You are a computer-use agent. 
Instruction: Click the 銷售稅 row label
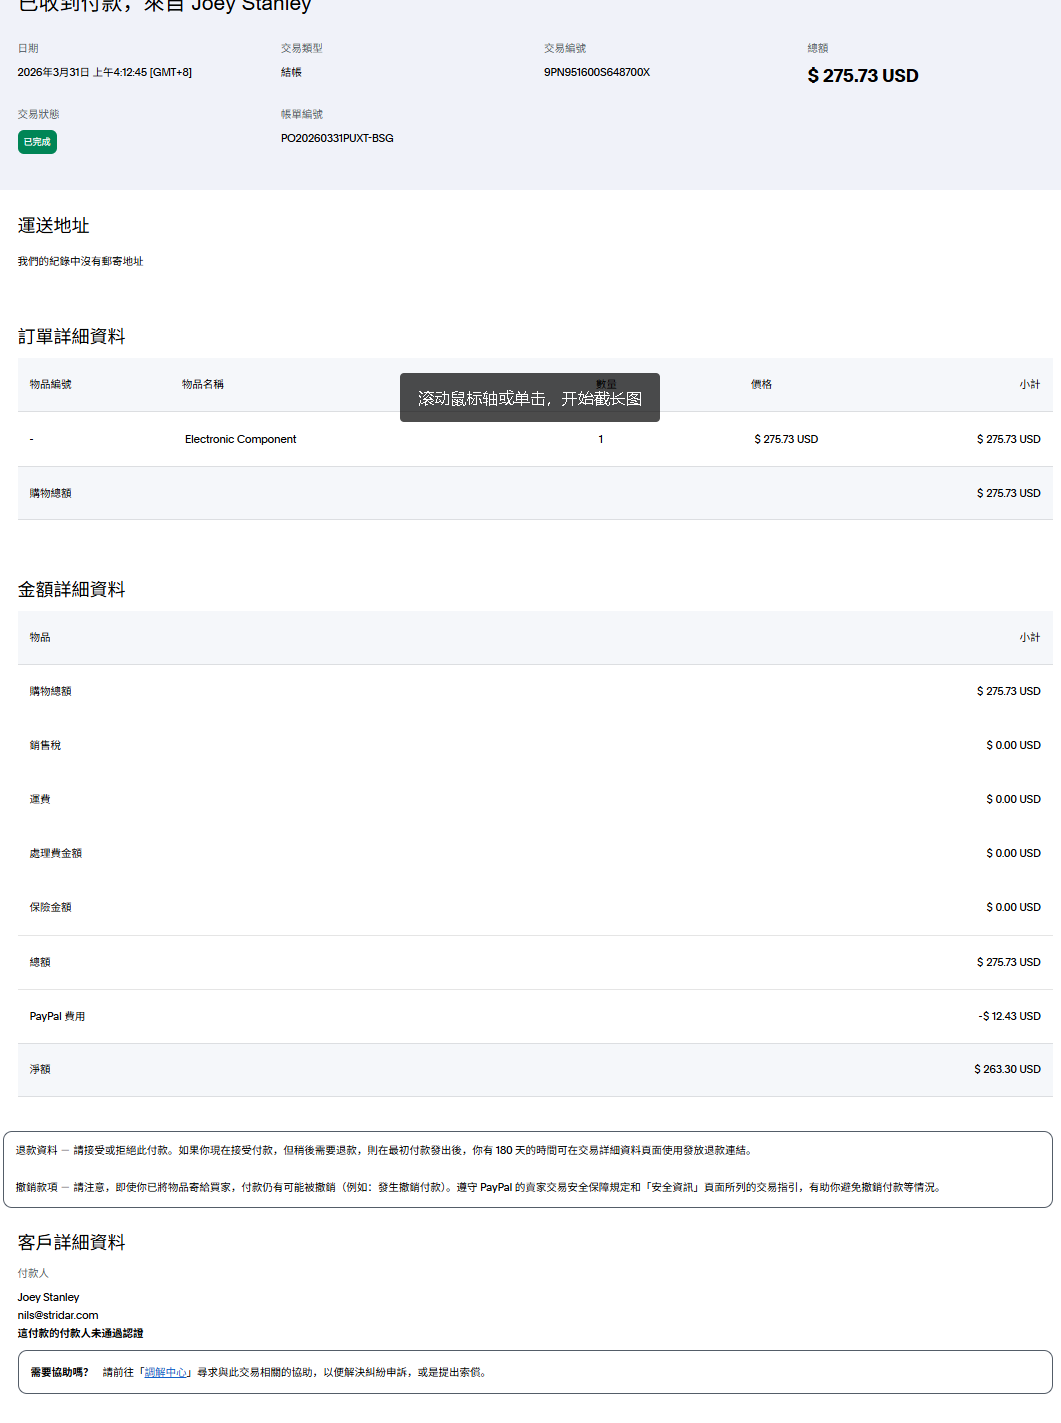click(x=45, y=745)
